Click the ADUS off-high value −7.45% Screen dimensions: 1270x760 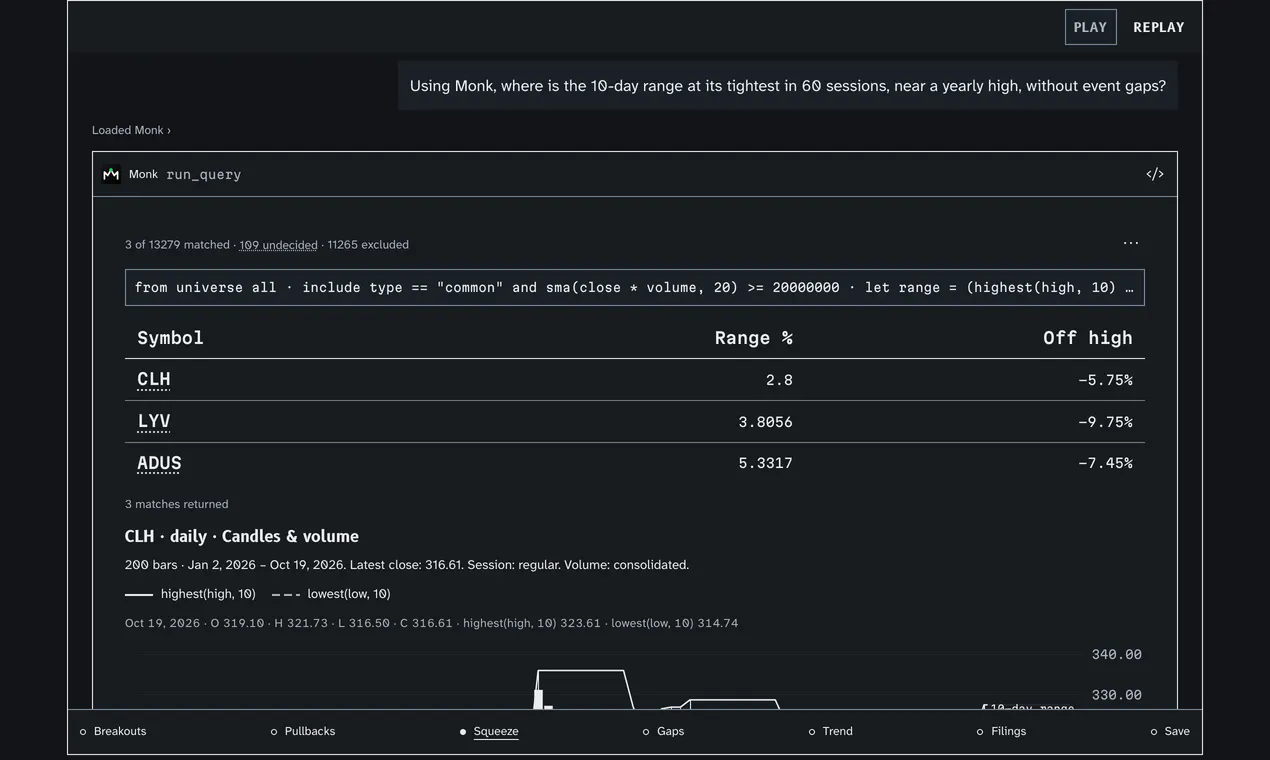point(1105,464)
